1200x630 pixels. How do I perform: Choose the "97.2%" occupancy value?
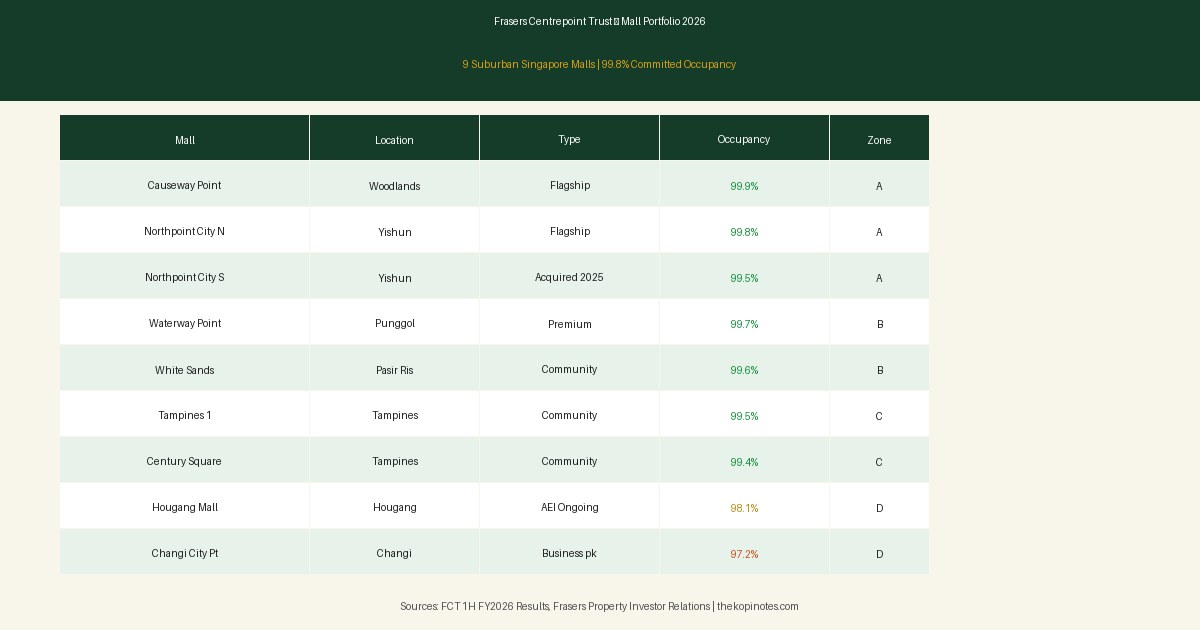744,554
